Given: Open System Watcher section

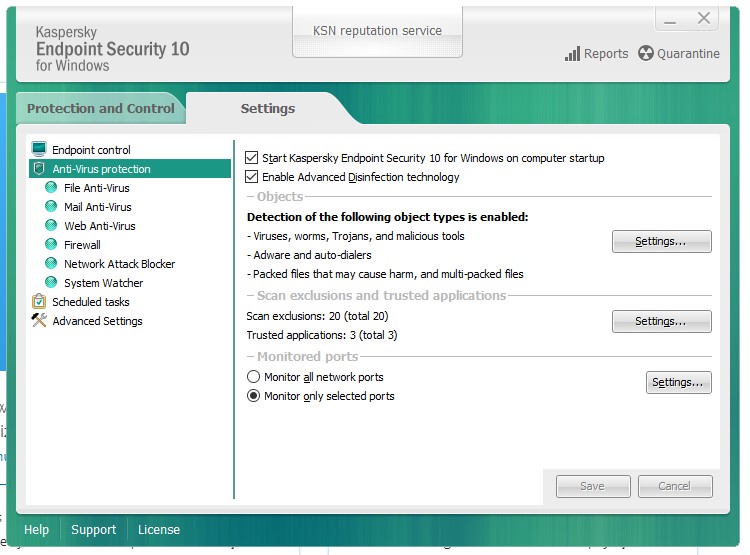Looking at the screenshot, I should coord(103,283).
